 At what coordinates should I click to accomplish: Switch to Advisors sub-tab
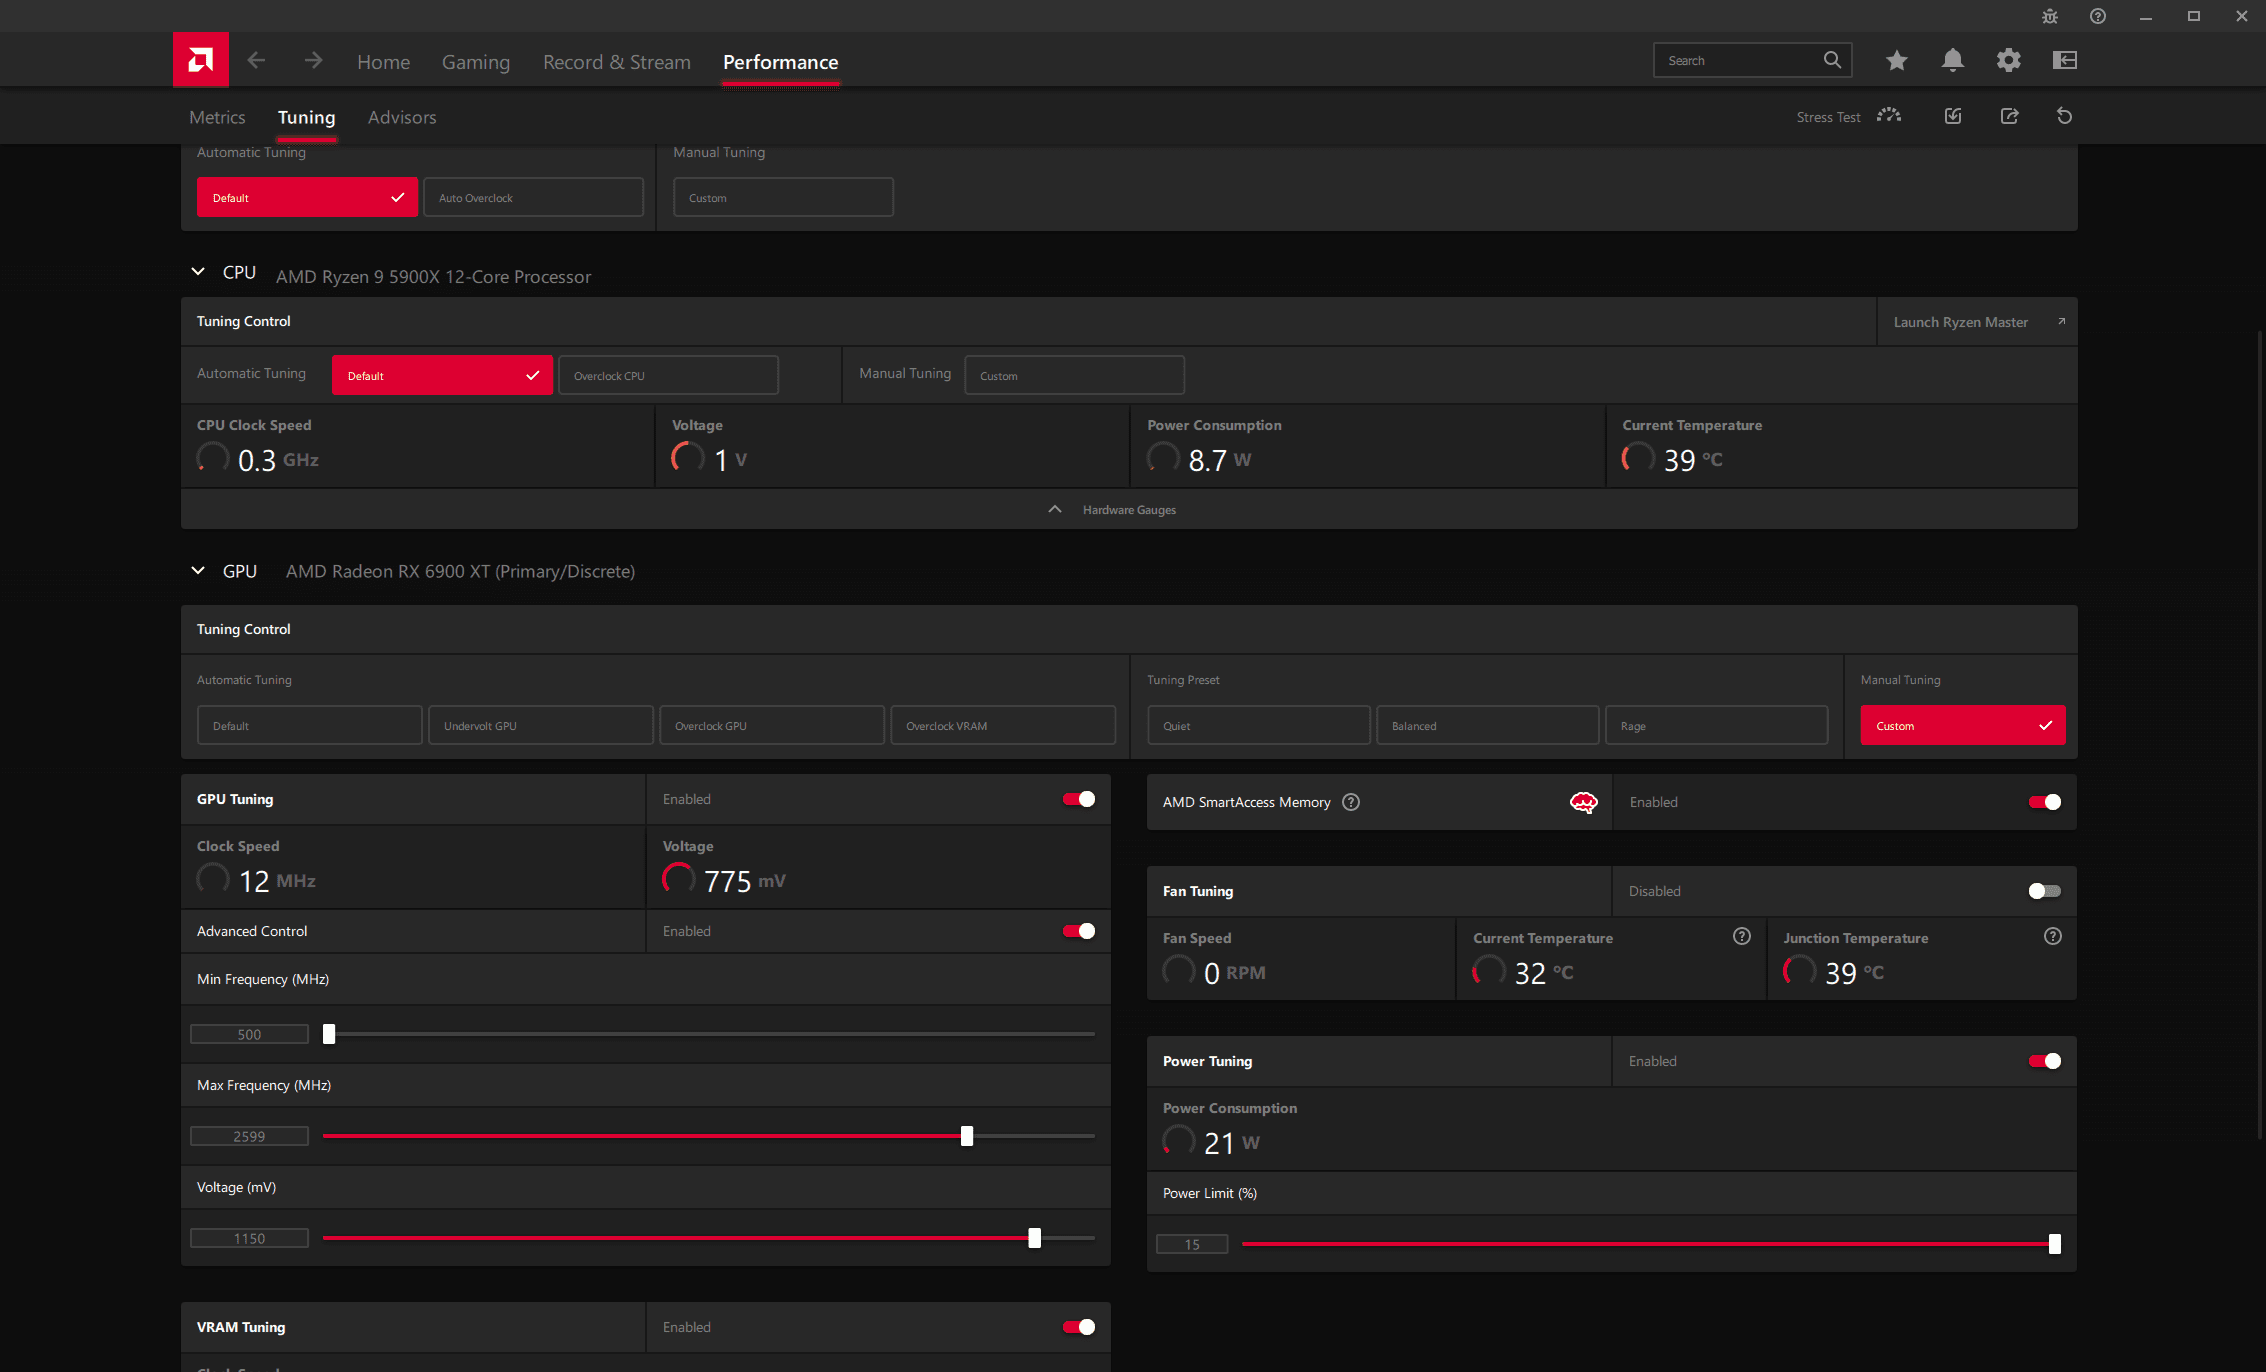coord(402,117)
